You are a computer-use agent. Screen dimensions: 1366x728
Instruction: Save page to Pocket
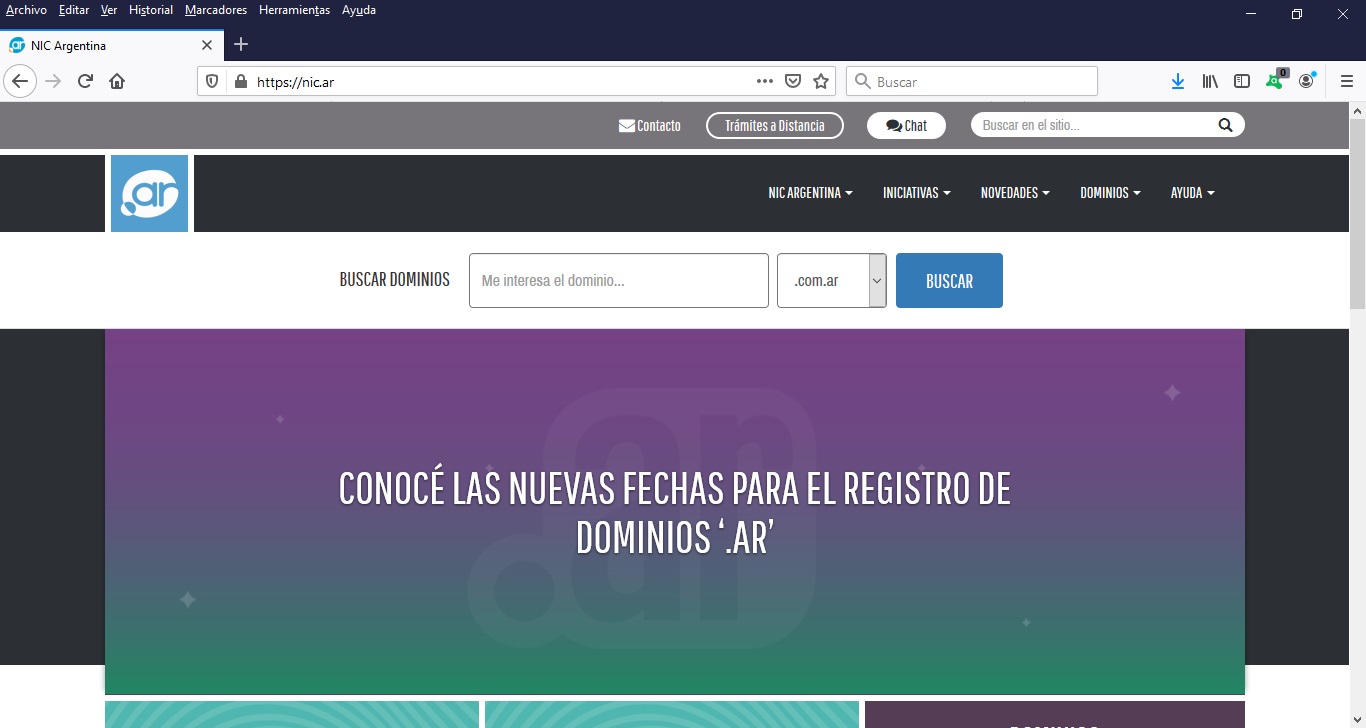pyautogui.click(x=793, y=81)
